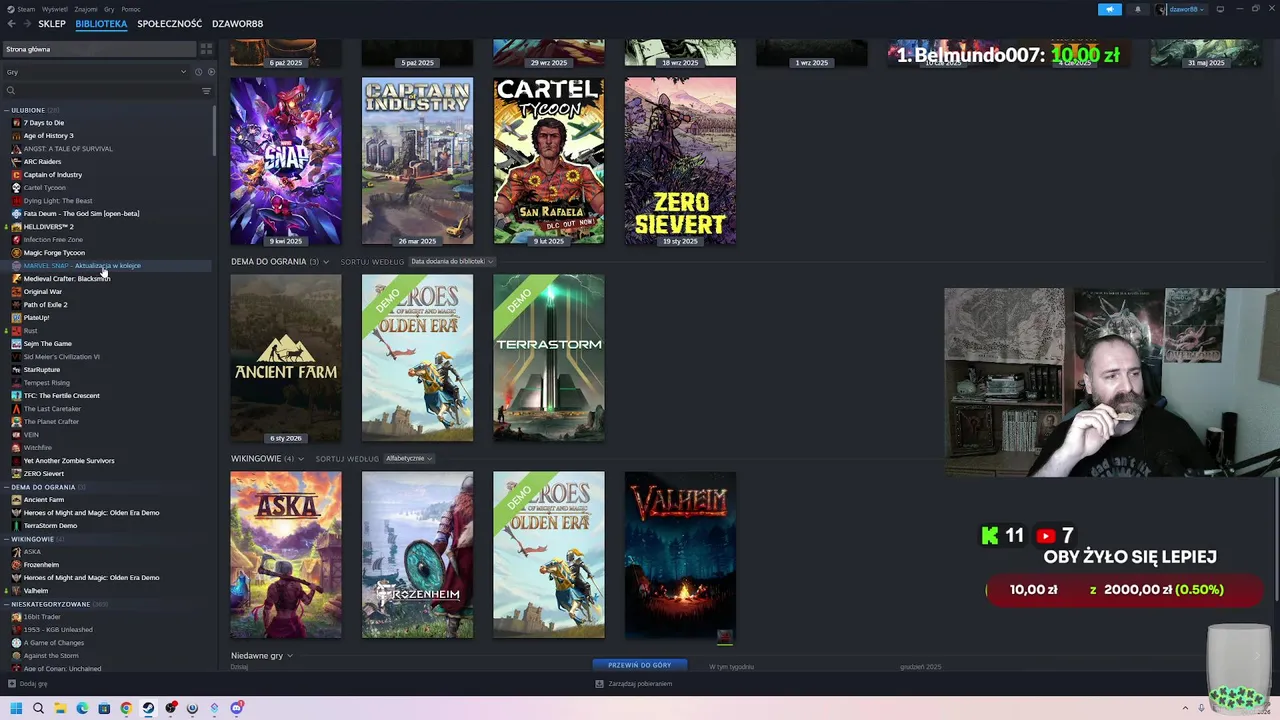Click the library search magnifier
1280x720 pixels.
coord(11,91)
